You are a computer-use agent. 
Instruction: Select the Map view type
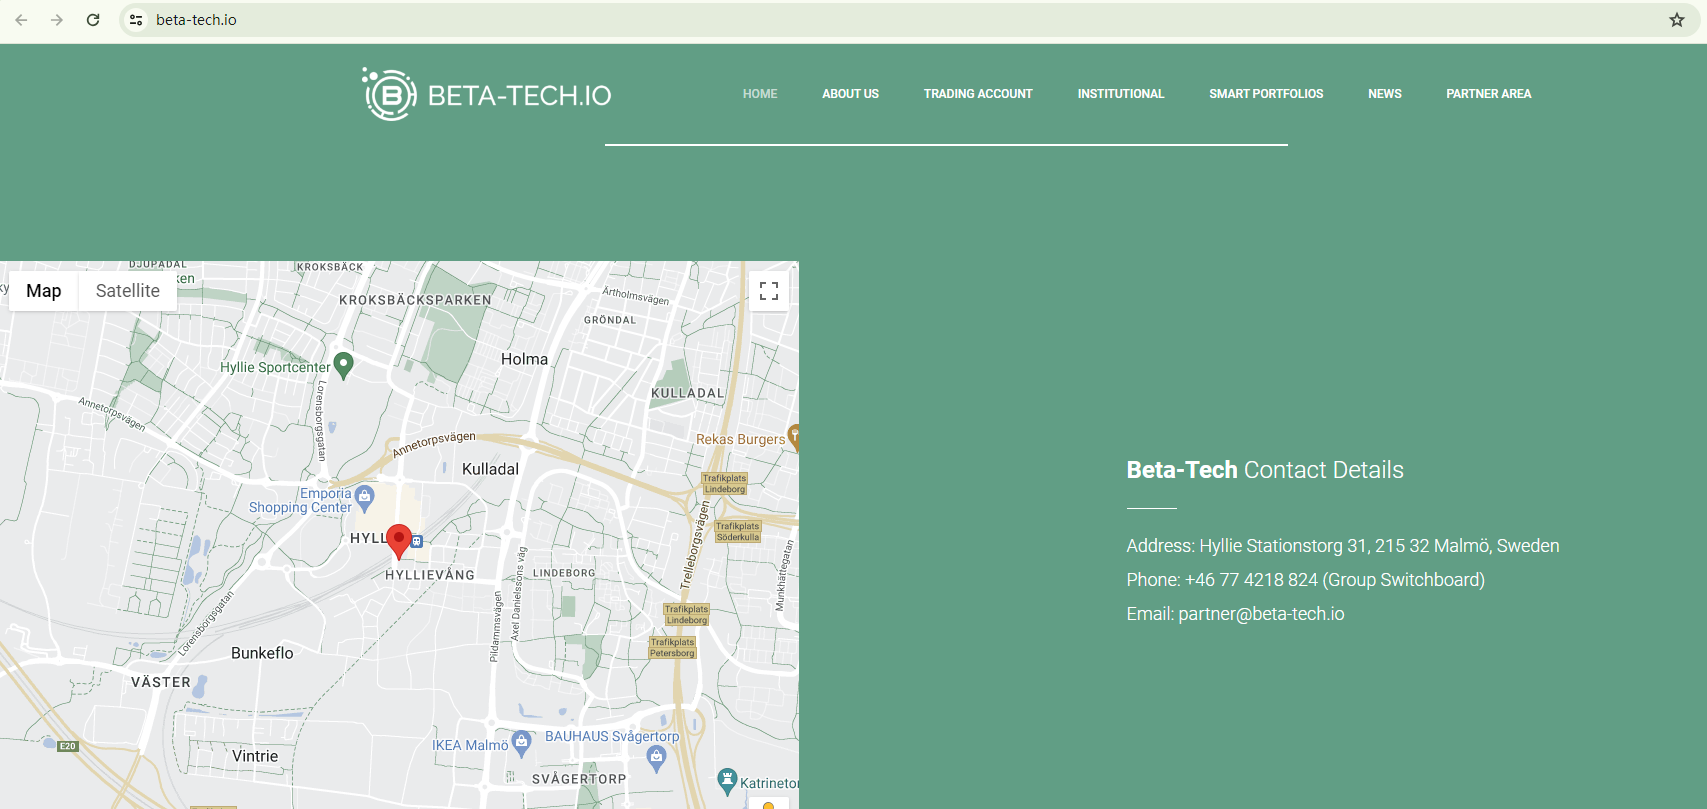coord(44,291)
